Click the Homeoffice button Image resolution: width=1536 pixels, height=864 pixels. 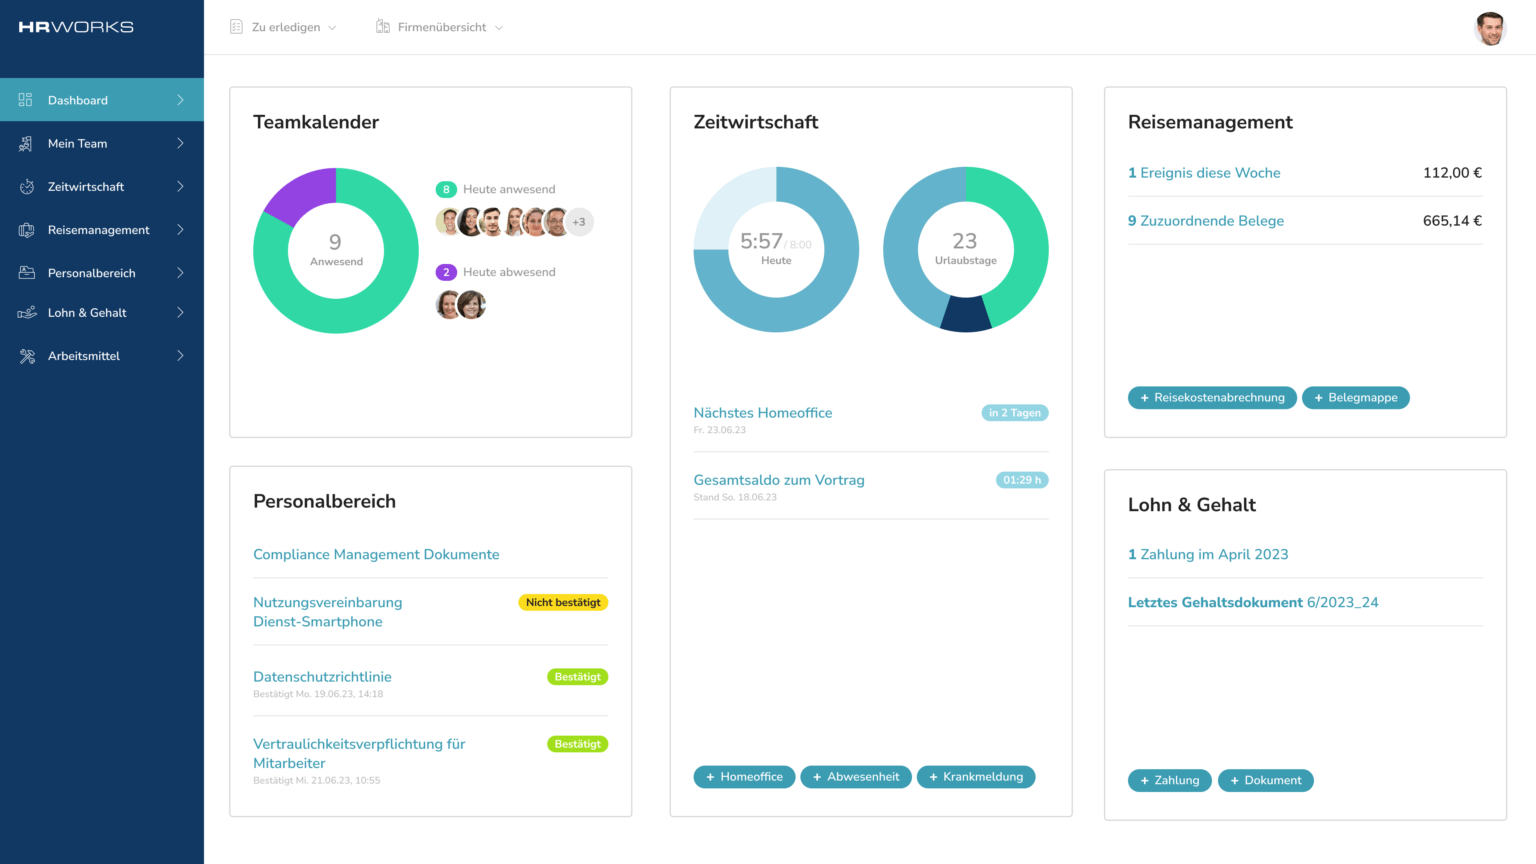[x=744, y=777]
